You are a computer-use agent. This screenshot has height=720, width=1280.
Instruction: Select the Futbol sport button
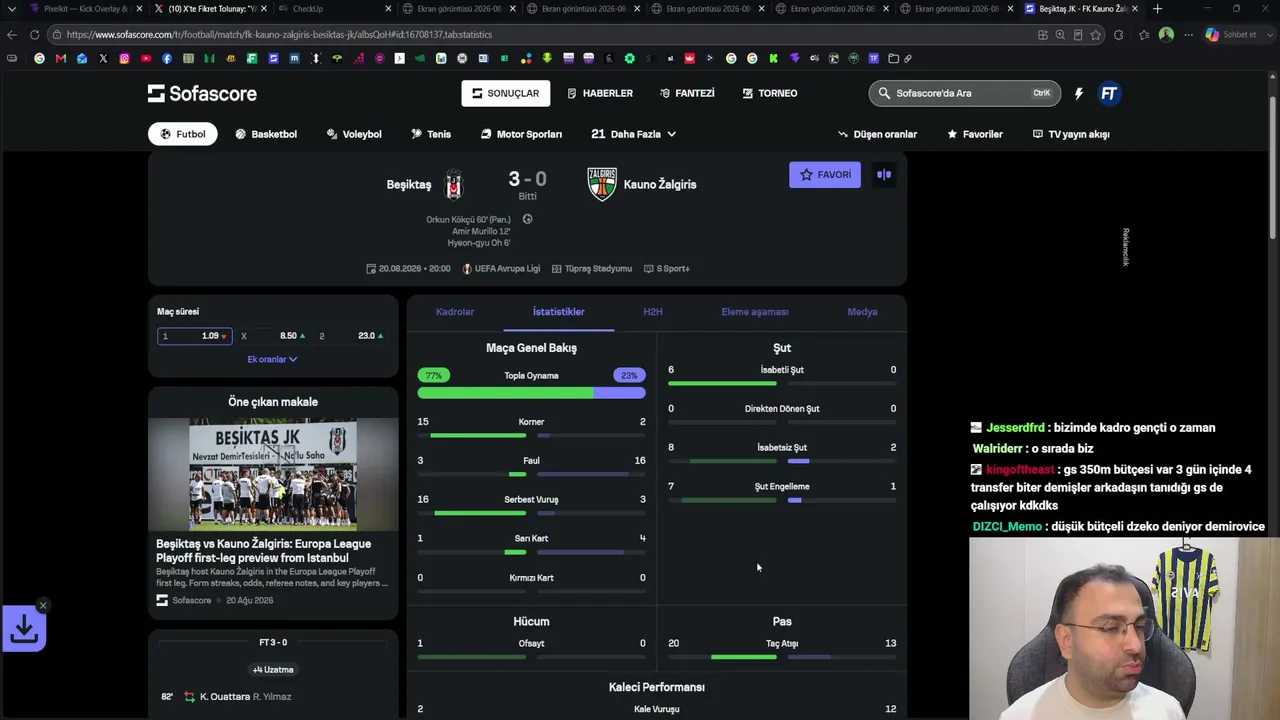pyautogui.click(x=183, y=134)
